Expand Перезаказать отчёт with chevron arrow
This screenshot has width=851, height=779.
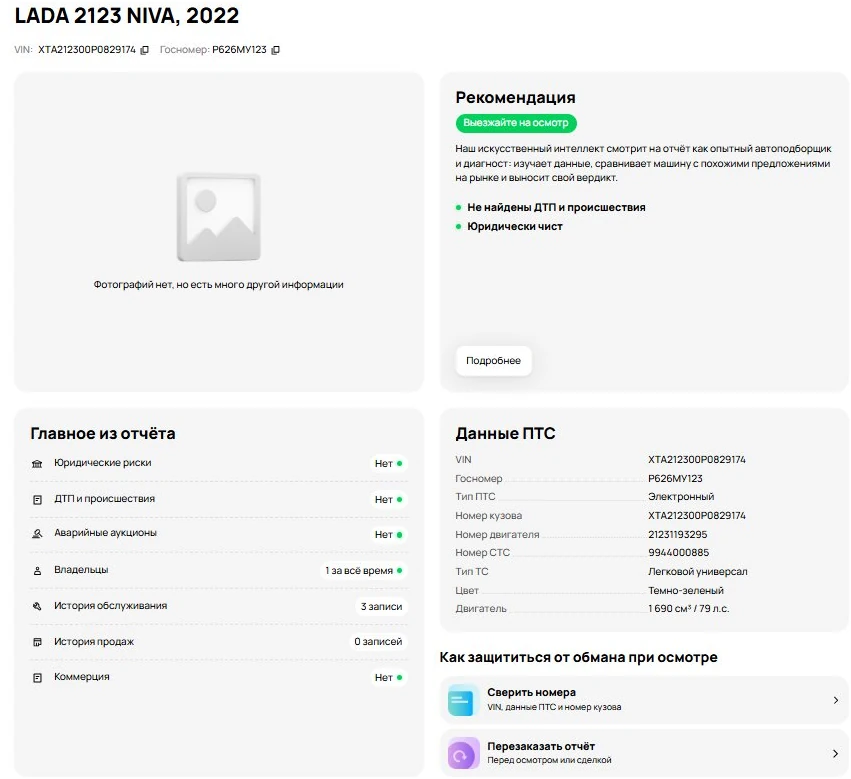(835, 754)
